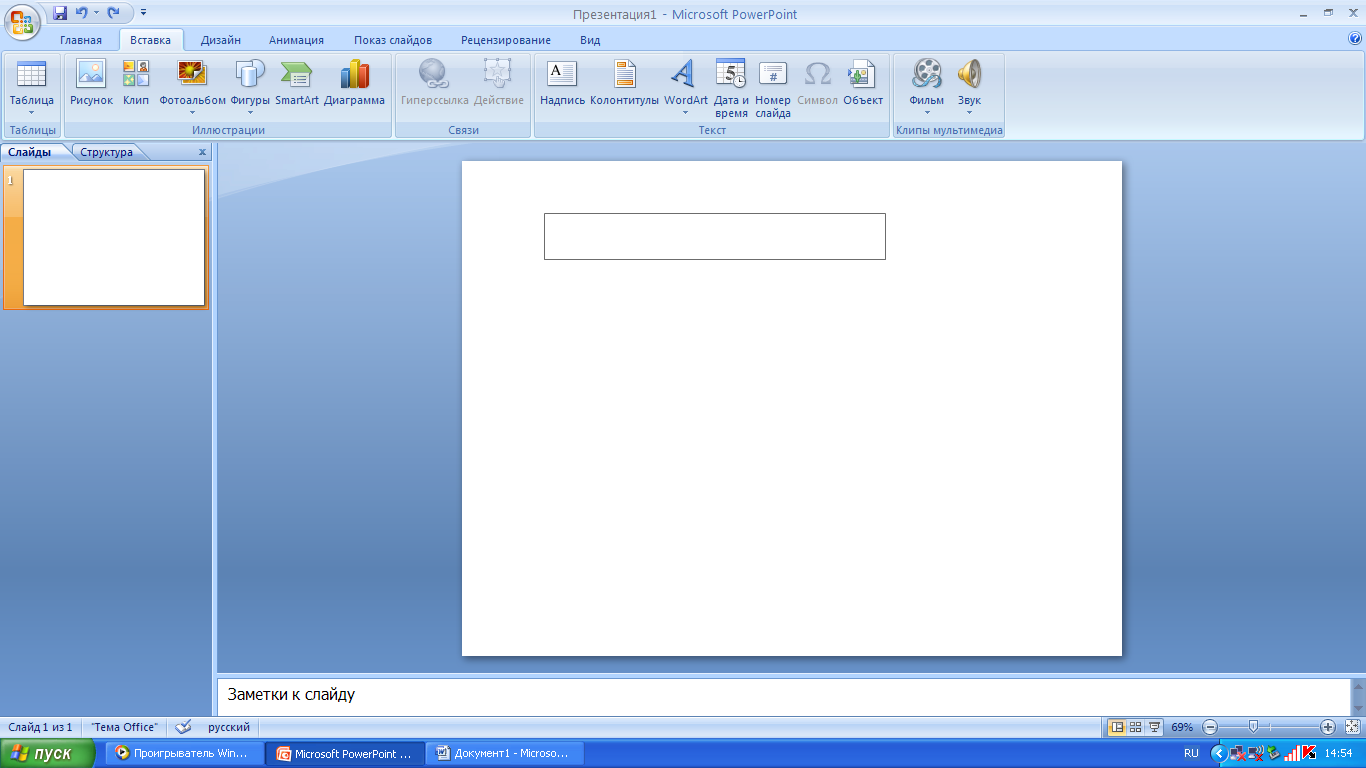Viewport: 1366px width, 768px height.
Task: Select the Вставка ribbon tab
Action: point(151,40)
